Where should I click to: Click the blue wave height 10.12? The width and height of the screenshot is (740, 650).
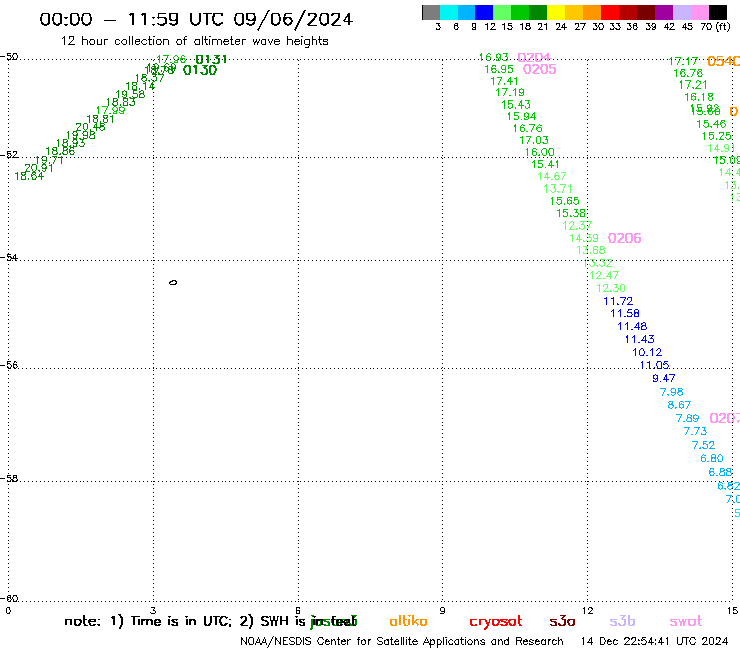click(647, 352)
